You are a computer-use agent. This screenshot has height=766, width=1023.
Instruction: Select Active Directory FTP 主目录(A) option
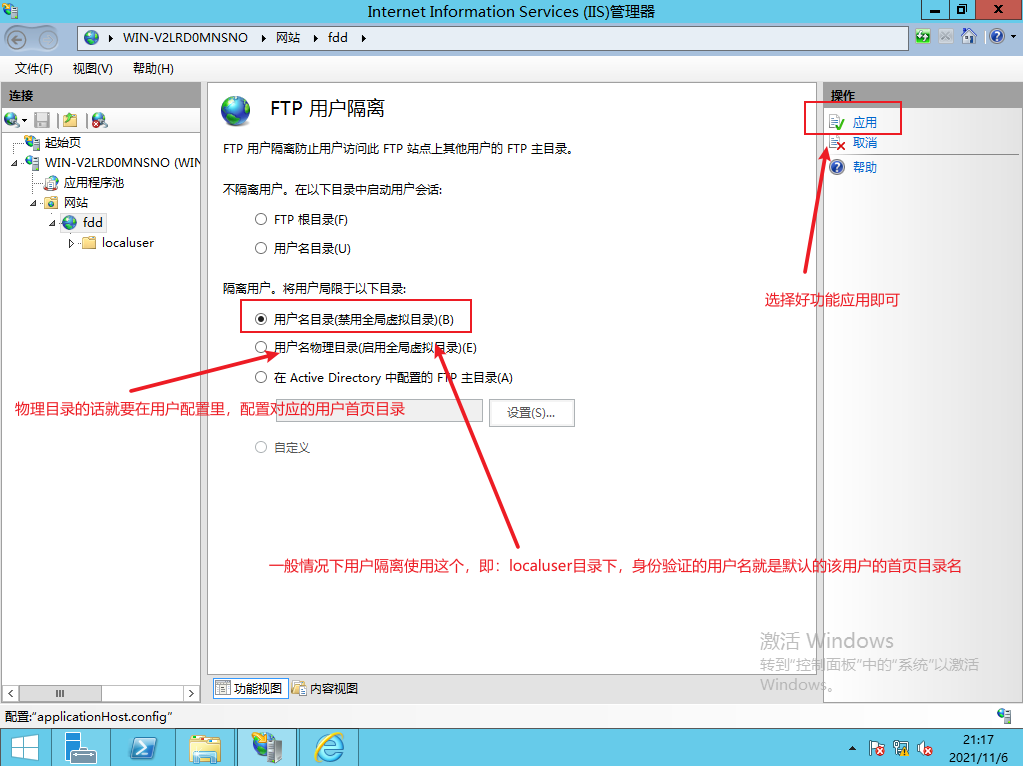pyautogui.click(x=261, y=377)
